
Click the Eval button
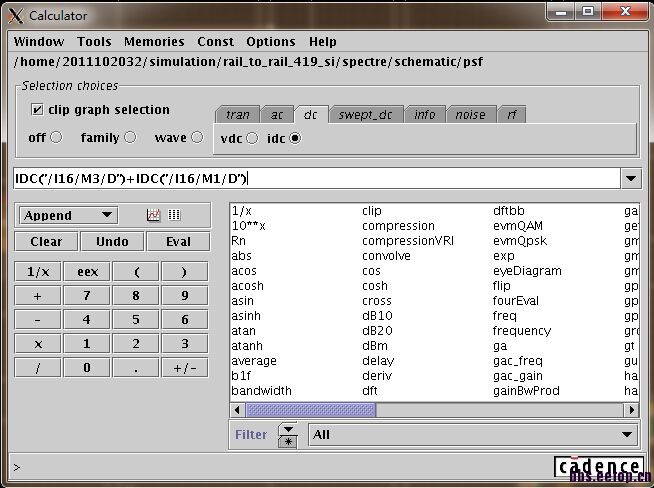[x=178, y=242]
